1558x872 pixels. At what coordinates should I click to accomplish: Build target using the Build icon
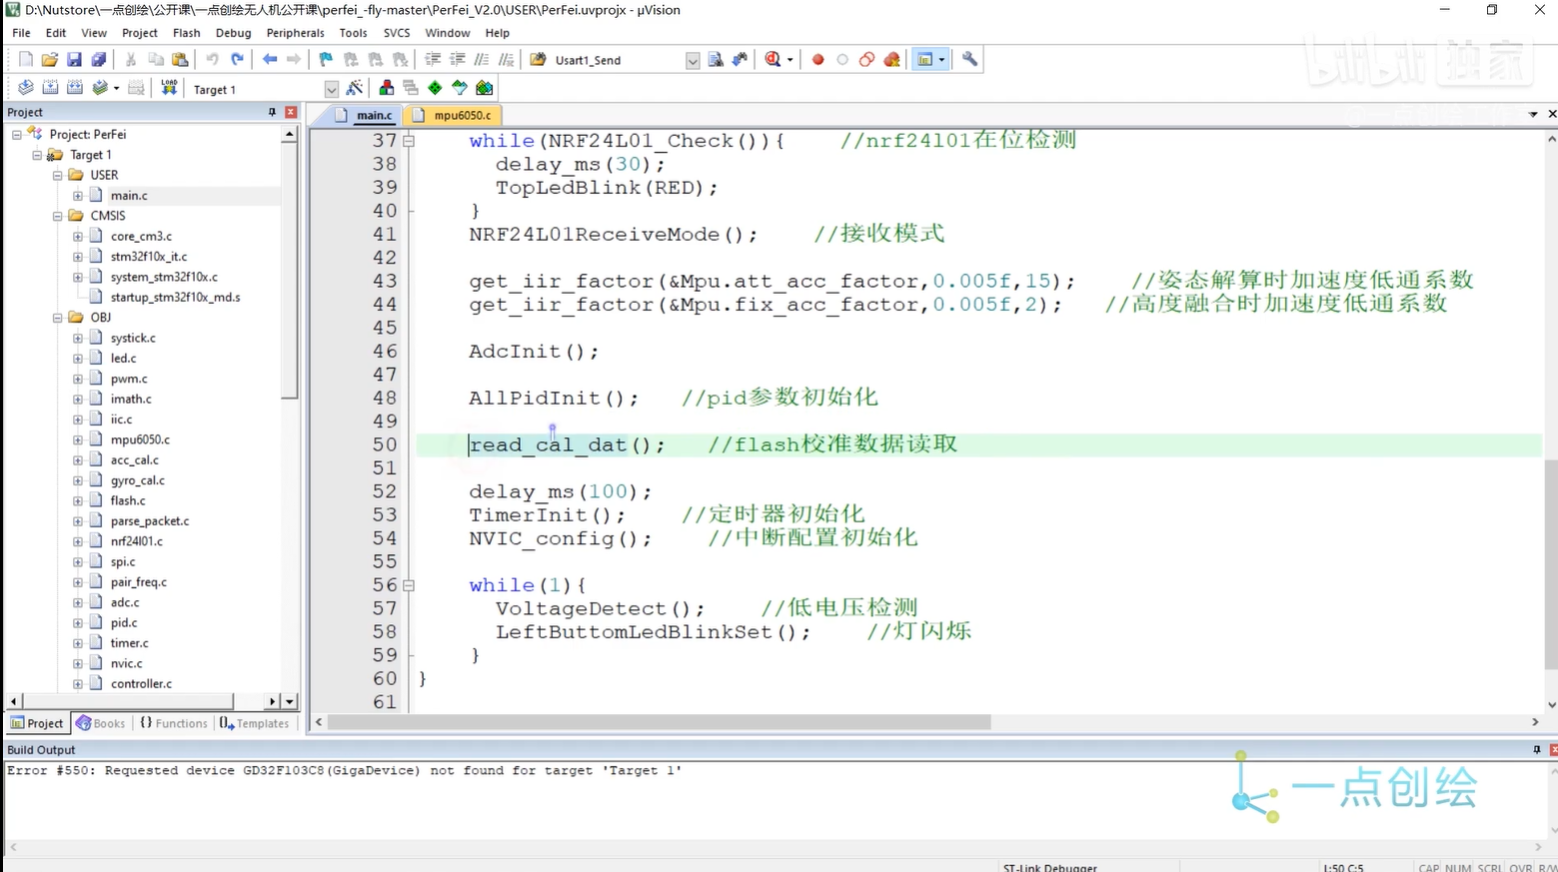pos(50,88)
